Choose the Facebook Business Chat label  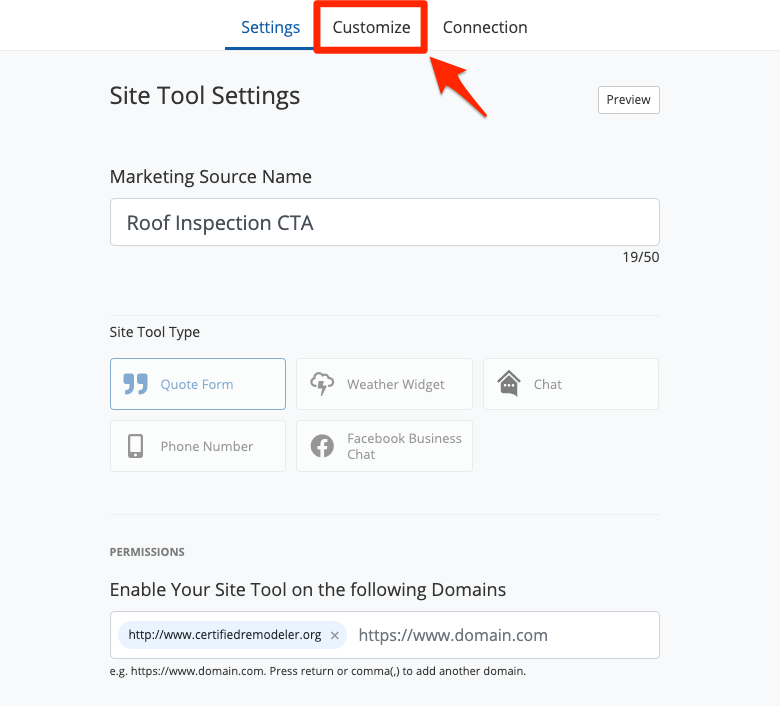coord(404,446)
